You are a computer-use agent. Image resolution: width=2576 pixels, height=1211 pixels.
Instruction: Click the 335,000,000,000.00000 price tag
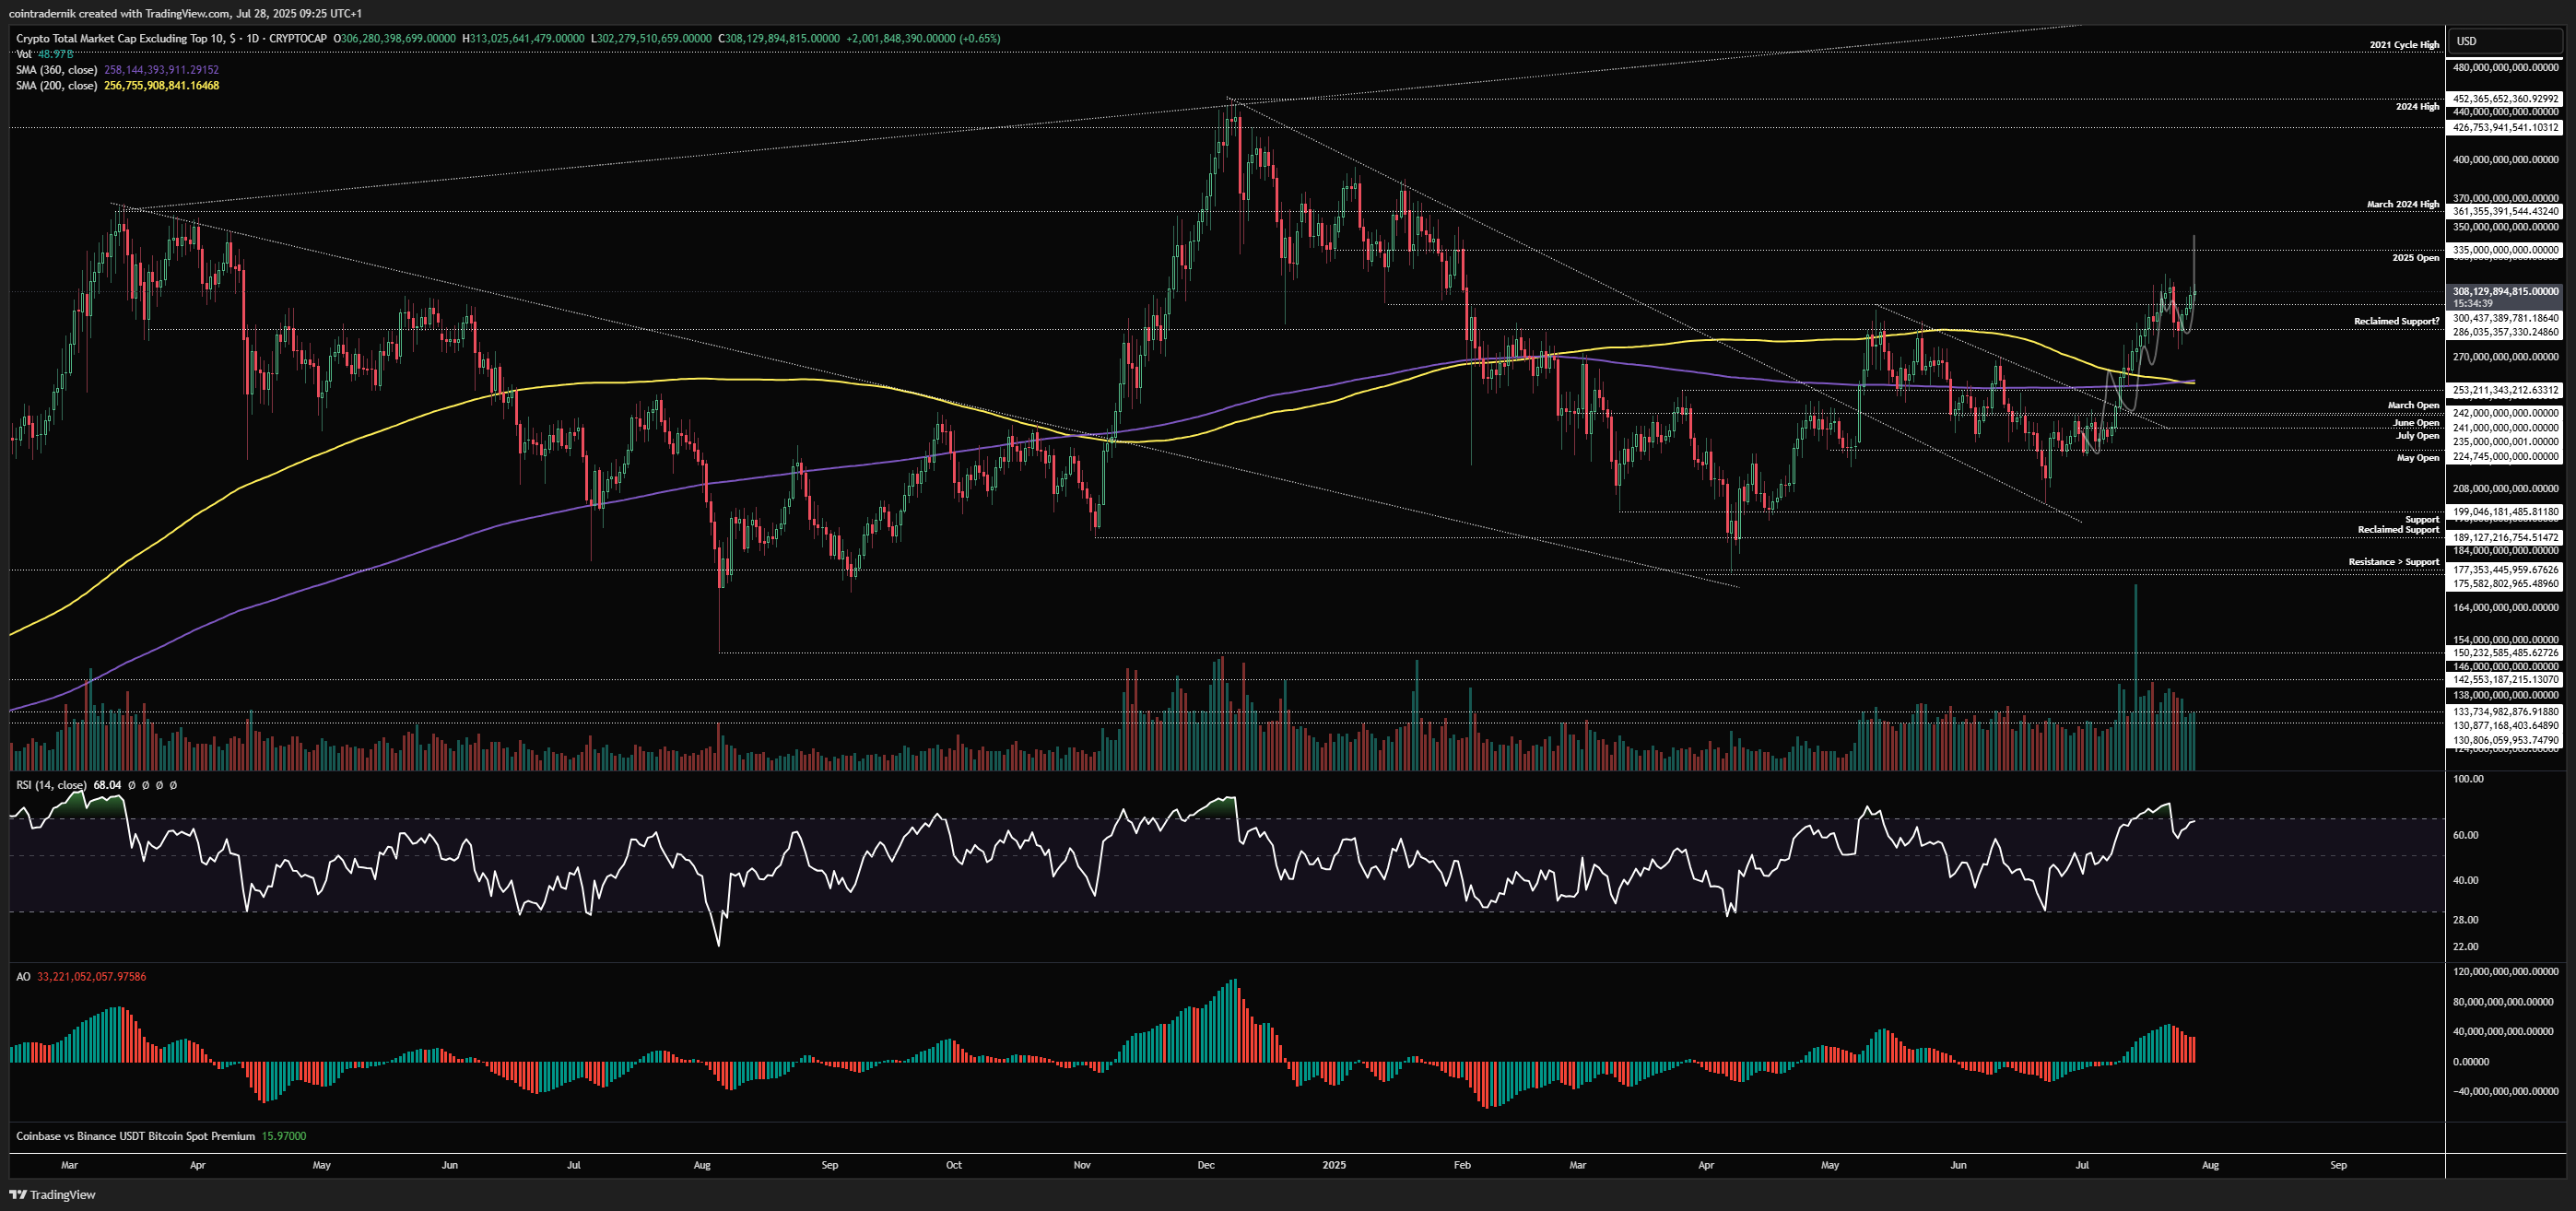[2506, 250]
